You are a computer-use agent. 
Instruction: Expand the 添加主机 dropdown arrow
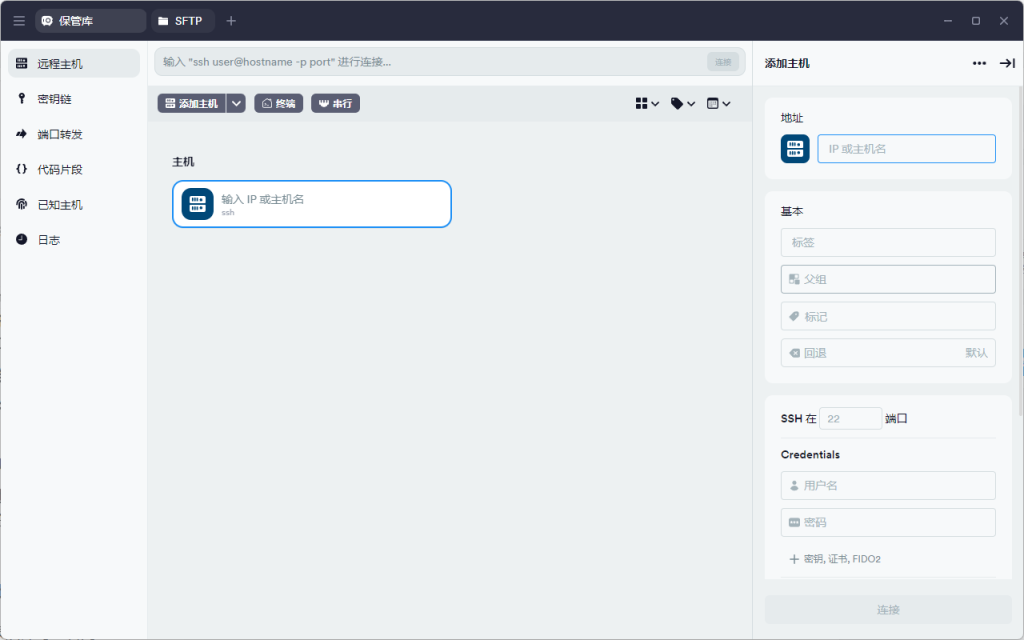(236, 103)
